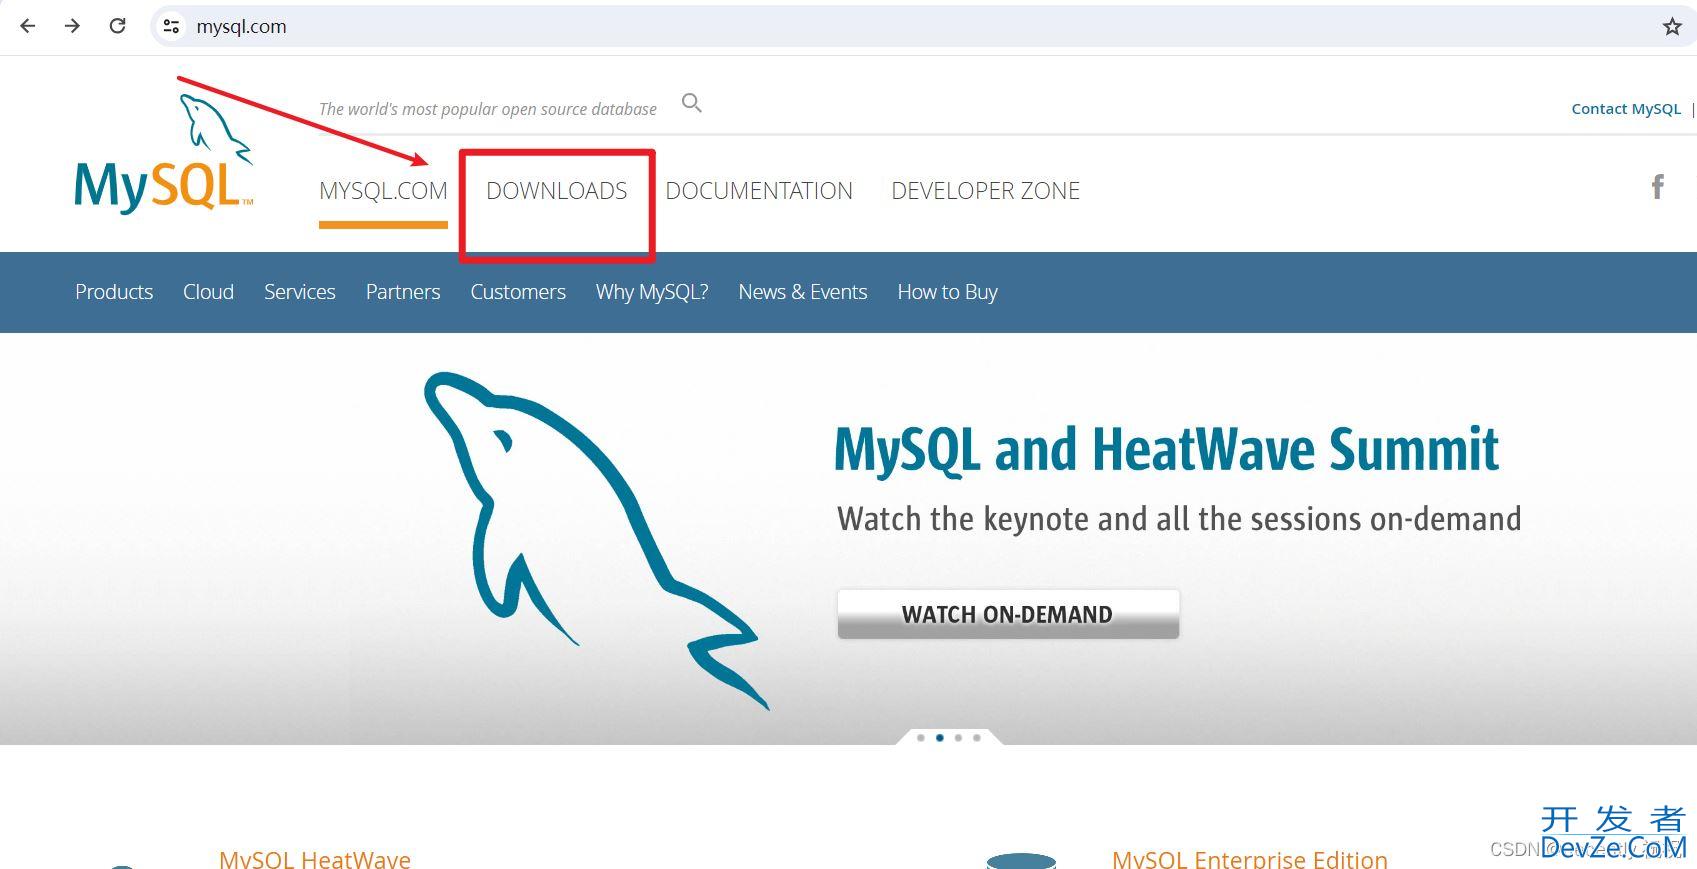Open the Customers menu item
This screenshot has height=869, width=1697.
coord(518,292)
